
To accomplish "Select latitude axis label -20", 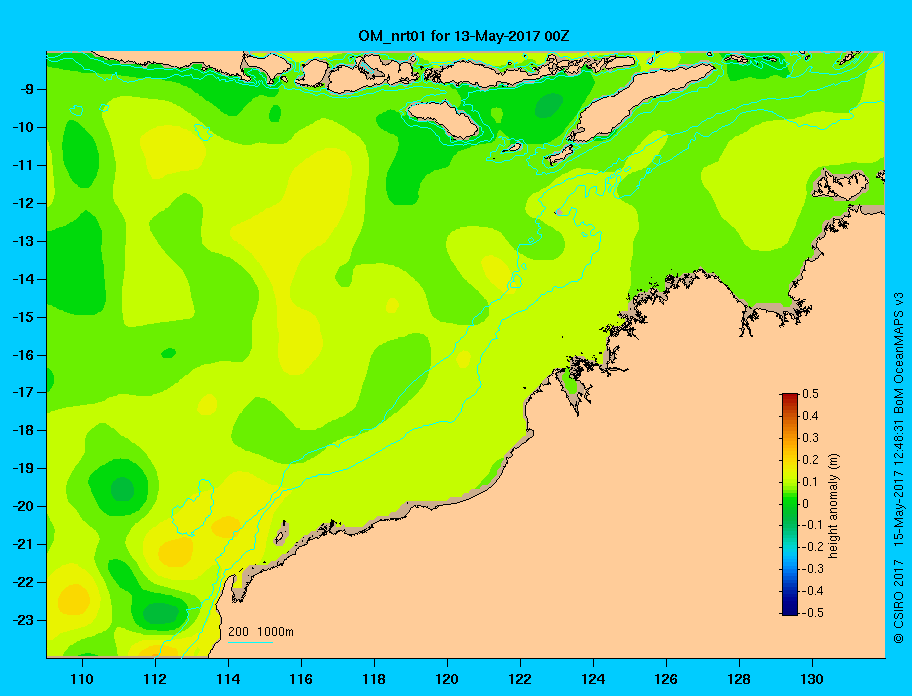I will point(22,506).
